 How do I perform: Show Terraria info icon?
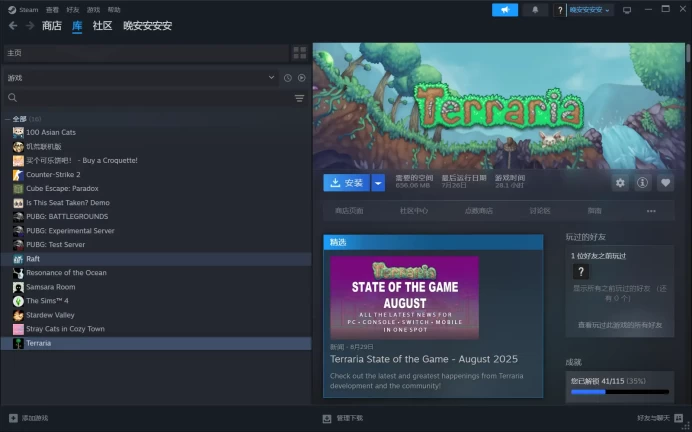point(643,183)
